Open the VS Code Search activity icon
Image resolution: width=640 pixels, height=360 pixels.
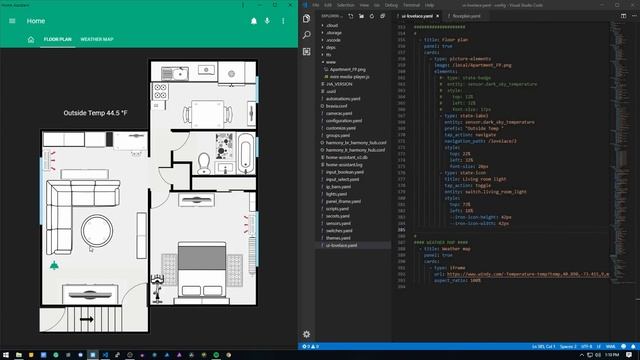click(x=307, y=35)
